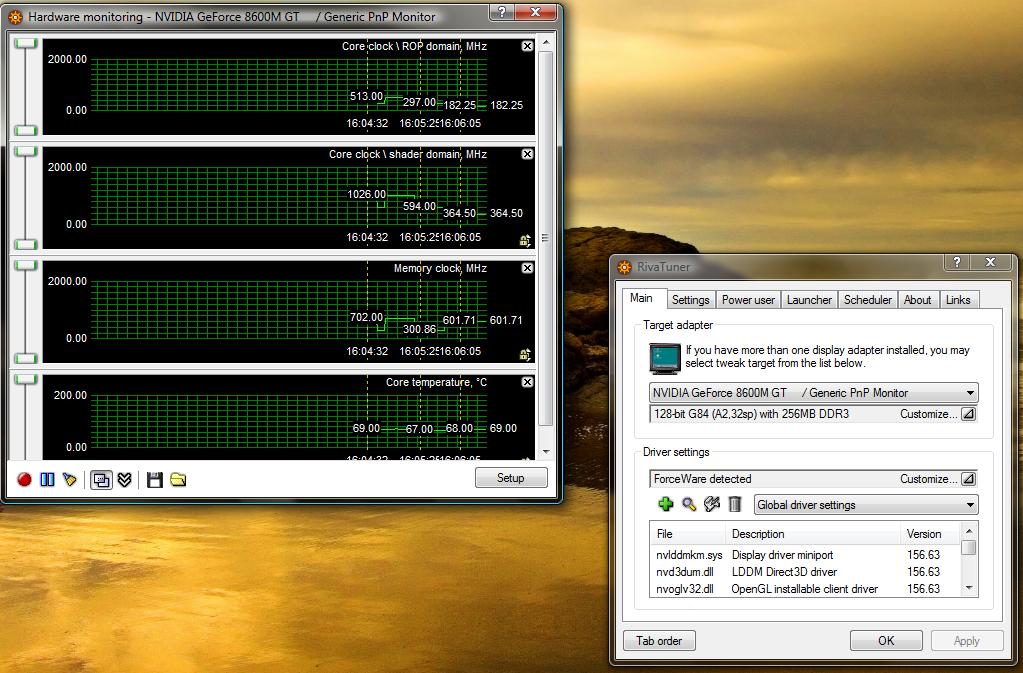
Task: Select the nvlddmkm.sys row
Action: (805, 555)
